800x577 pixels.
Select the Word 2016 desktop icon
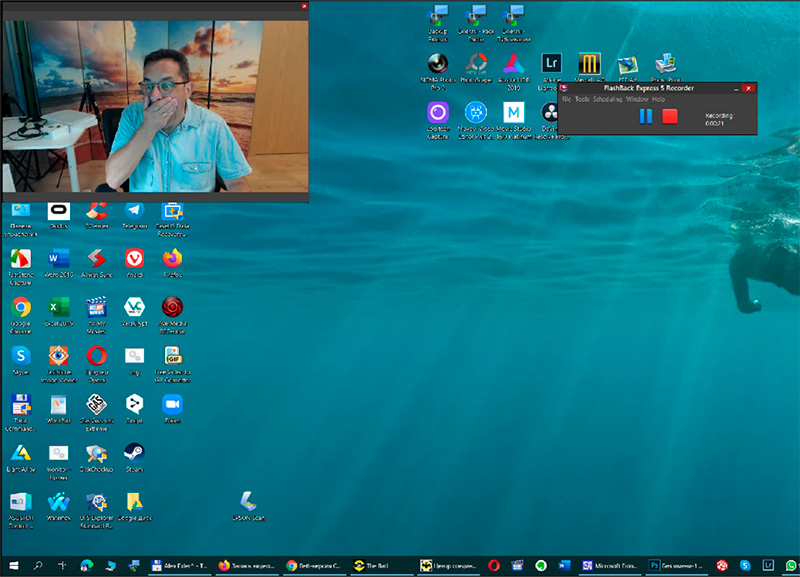[58, 259]
